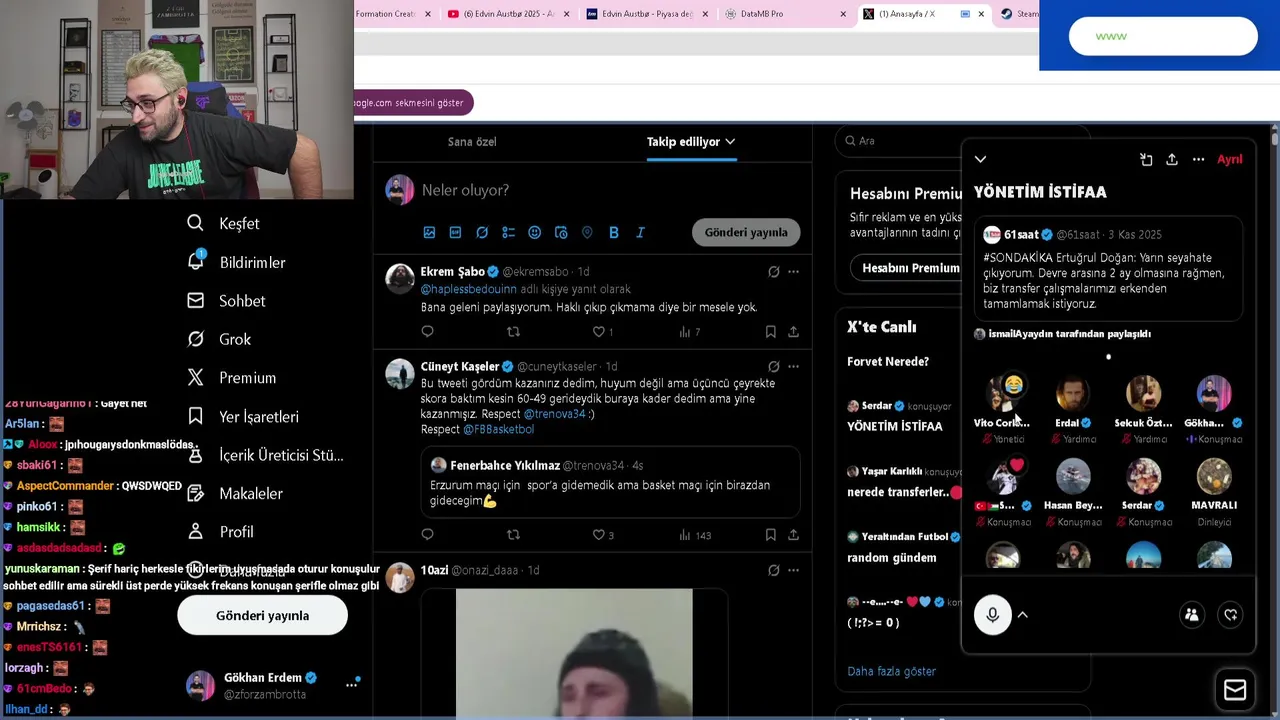
Task: Expand microphone options caret
Action: (x=1023, y=615)
